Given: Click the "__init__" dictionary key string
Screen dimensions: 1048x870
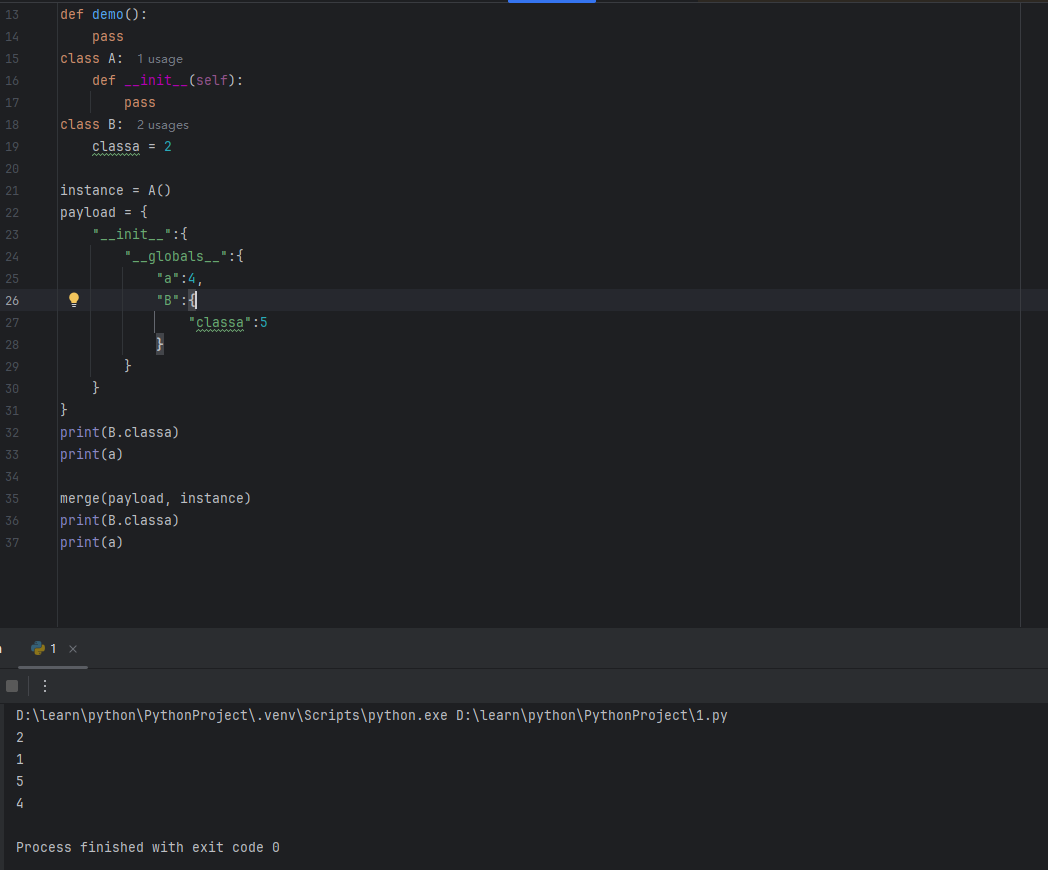Looking at the screenshot, I should pos(132,235).
